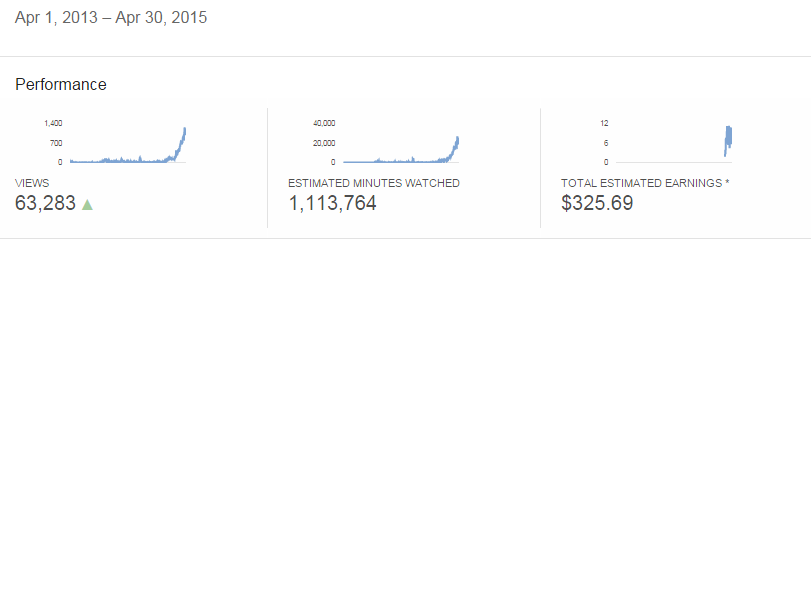Click the green upward trend arrow beside views
This screenshot has width=811, height=614.
tap(87, 204)
